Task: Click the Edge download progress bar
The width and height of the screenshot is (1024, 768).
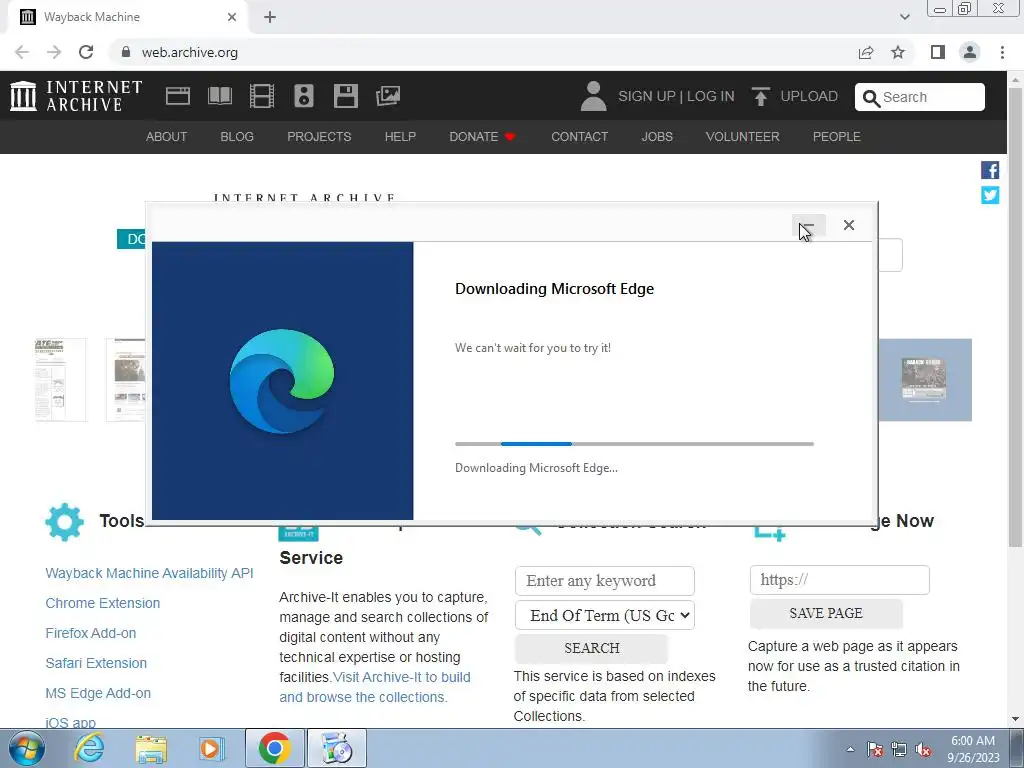Action: click(634, 444)
